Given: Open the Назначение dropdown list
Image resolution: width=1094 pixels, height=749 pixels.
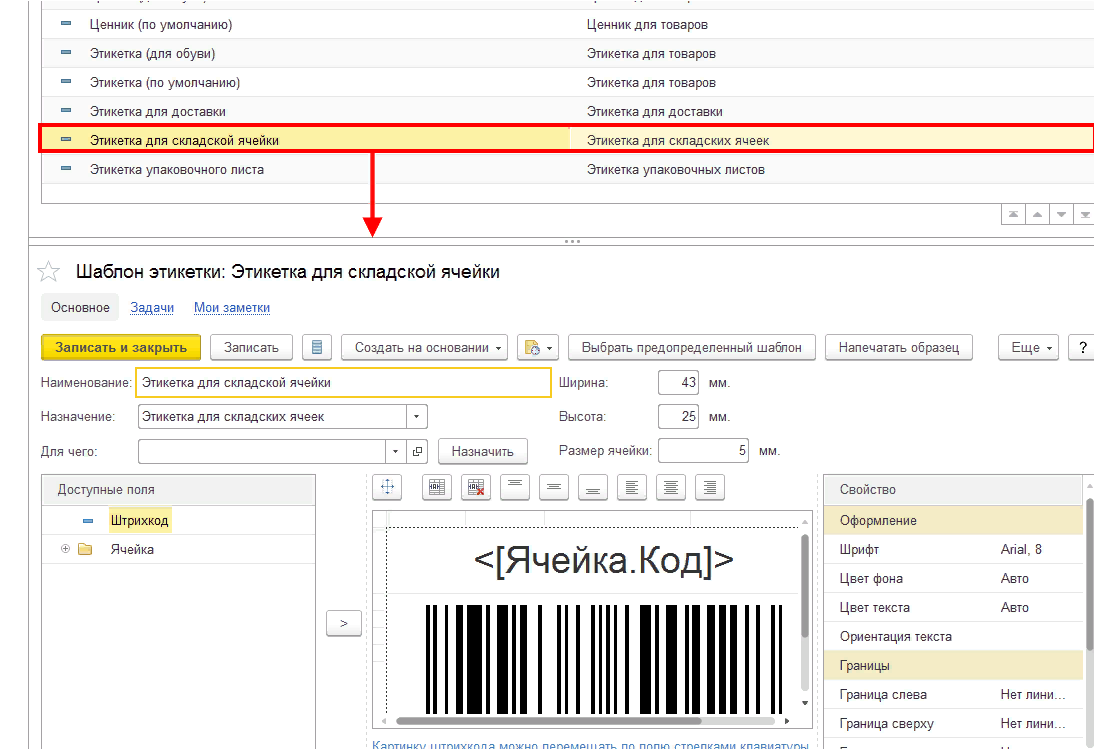Looking at the screenshot, I should click(417, 416).
